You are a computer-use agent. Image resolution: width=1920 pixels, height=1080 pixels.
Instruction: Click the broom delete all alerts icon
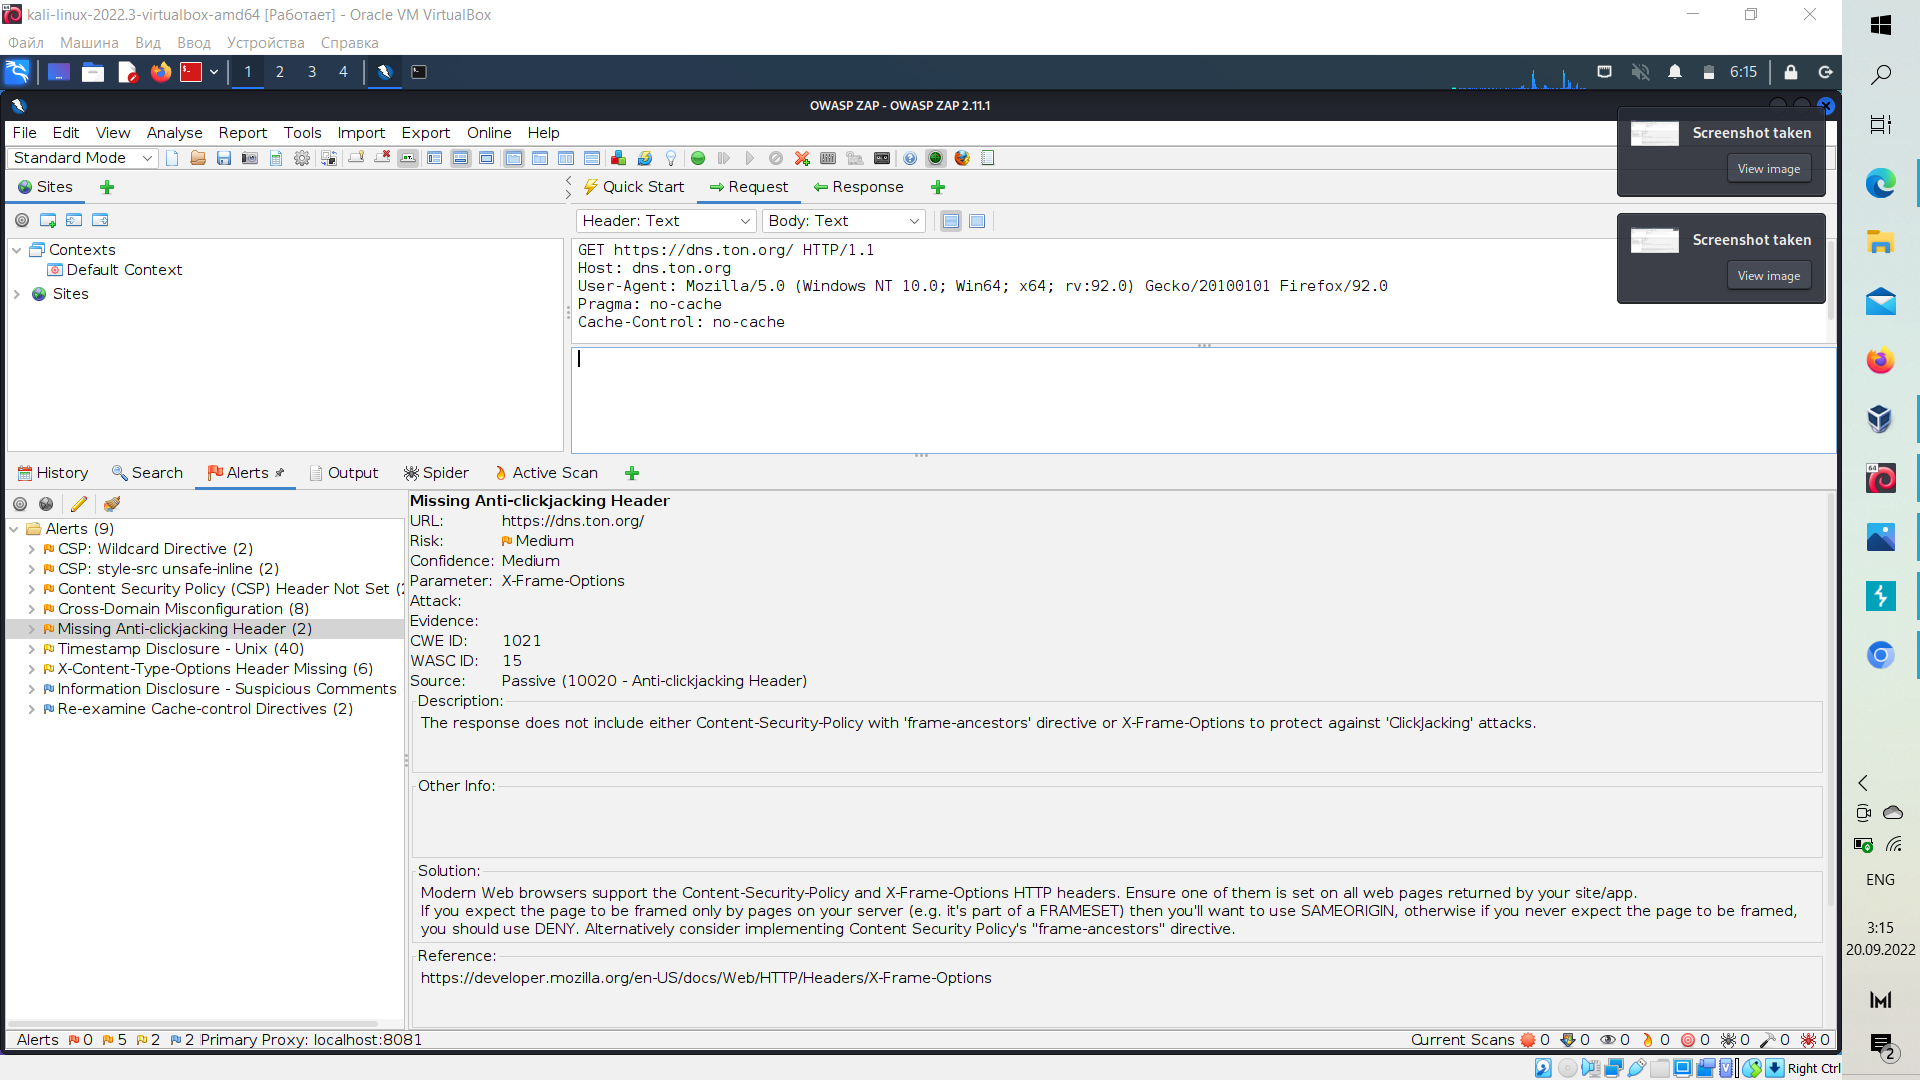click(x=112, y=504)
